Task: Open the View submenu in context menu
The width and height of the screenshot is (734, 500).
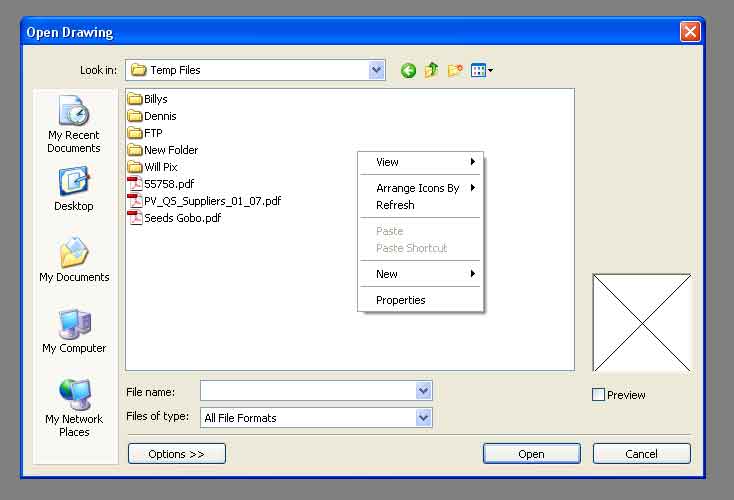Action: click(420, 162)
